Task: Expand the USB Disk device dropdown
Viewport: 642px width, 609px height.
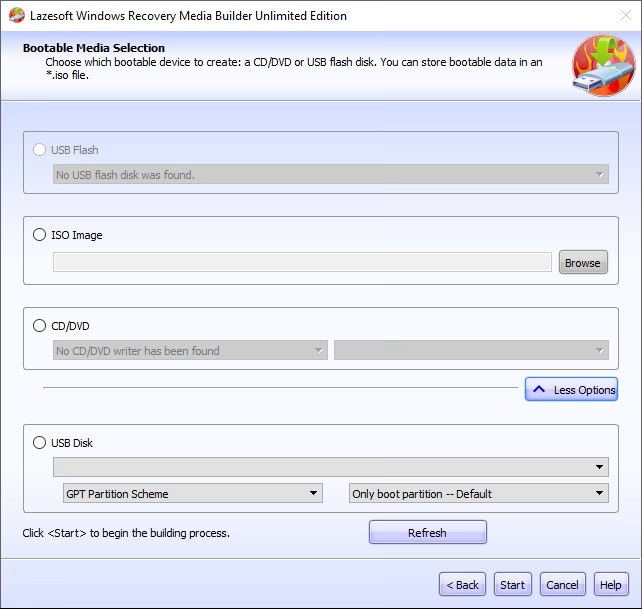Action: click(330, 467)
